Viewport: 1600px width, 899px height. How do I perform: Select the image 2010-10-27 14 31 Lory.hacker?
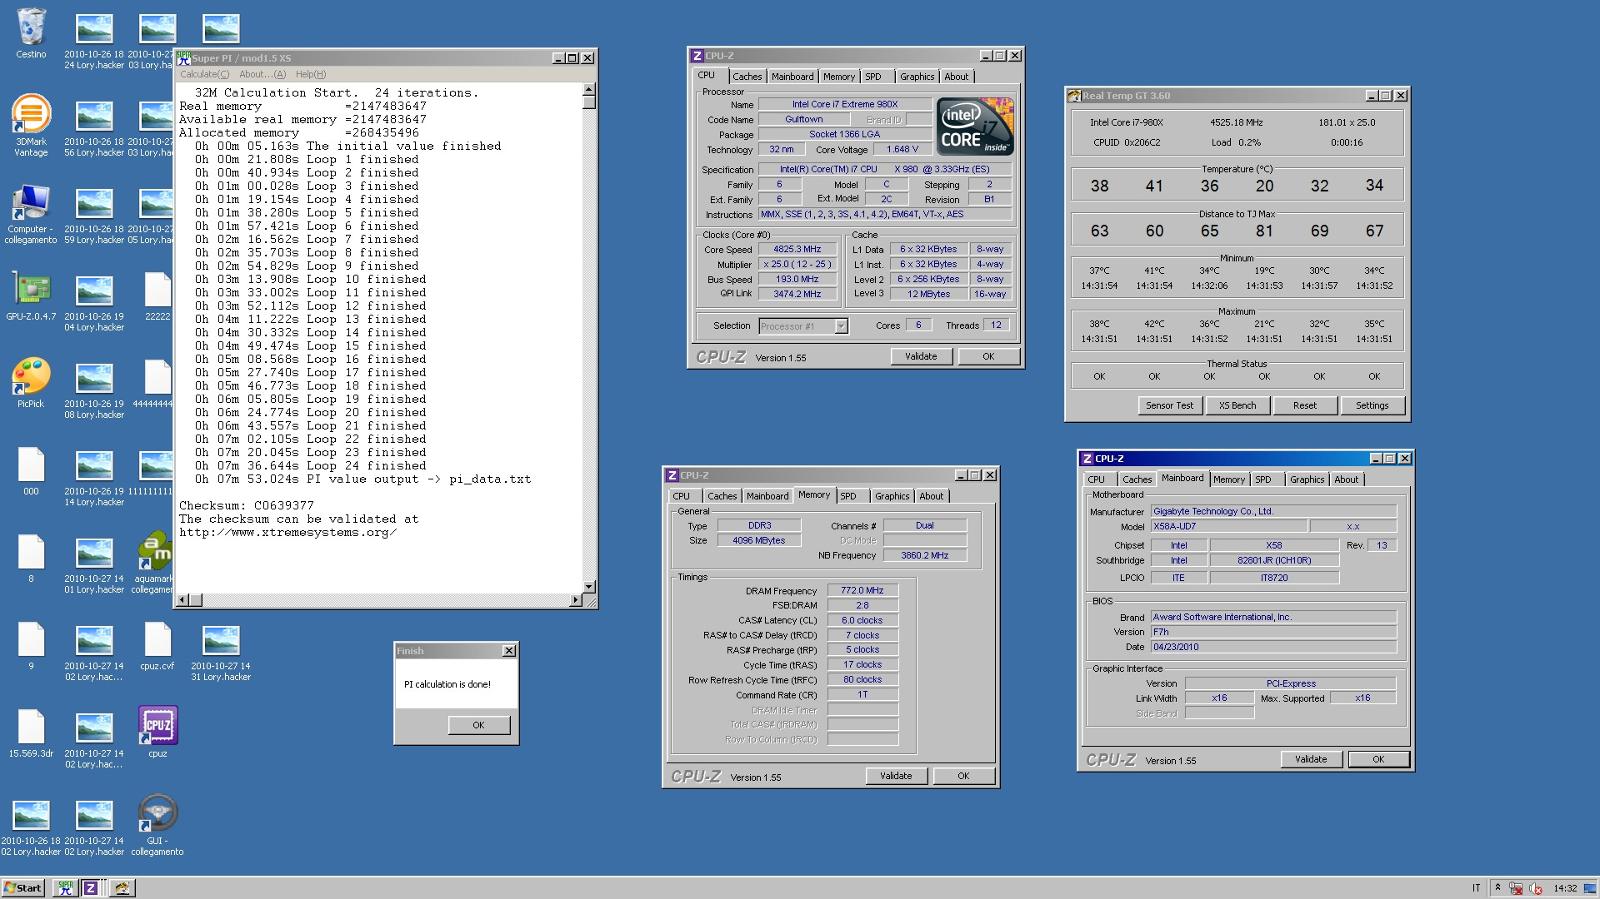click(220, 651)
